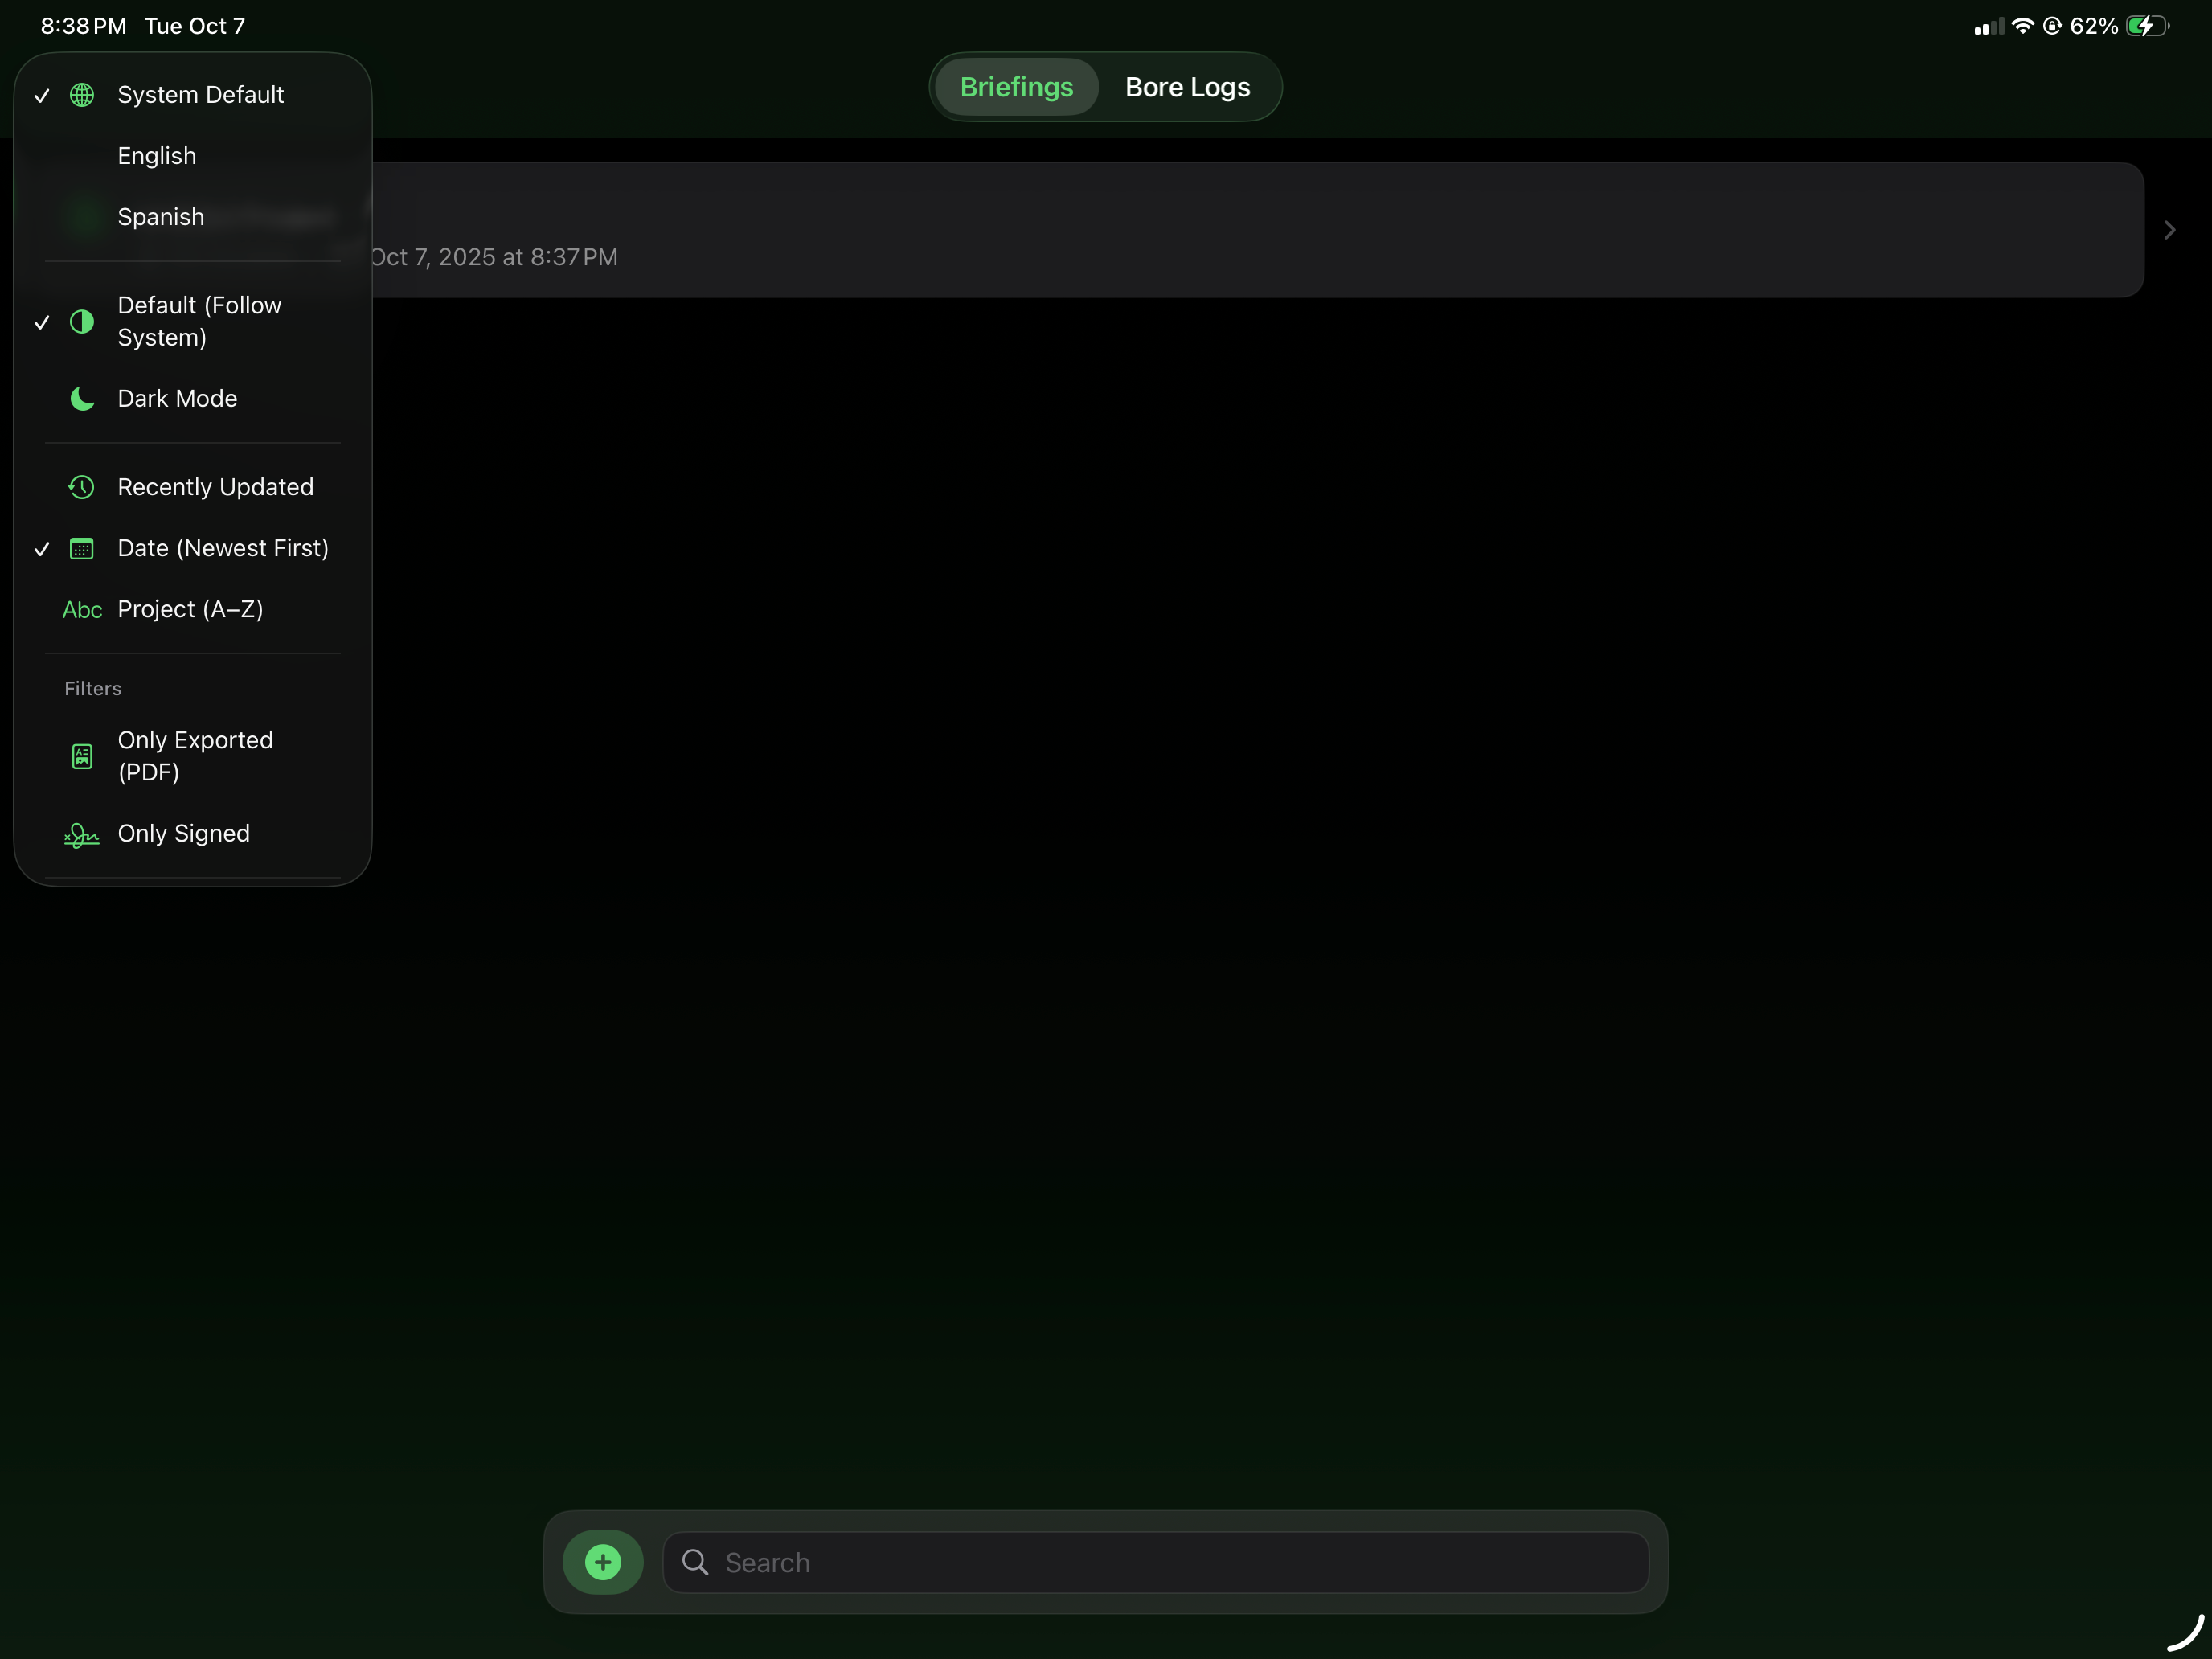Image resolution: width=2212 pixels, height=1659 pixels.
Task: Sort by Recently Updated
Action: click(x=193, y=487)
